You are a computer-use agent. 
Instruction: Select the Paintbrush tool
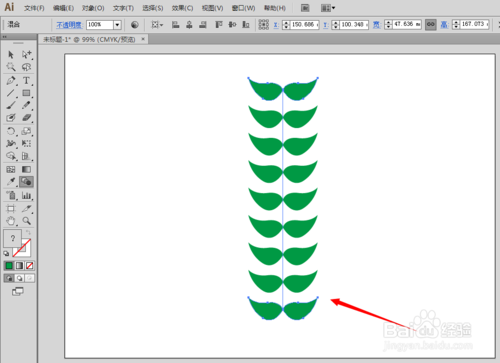(11, 105)
